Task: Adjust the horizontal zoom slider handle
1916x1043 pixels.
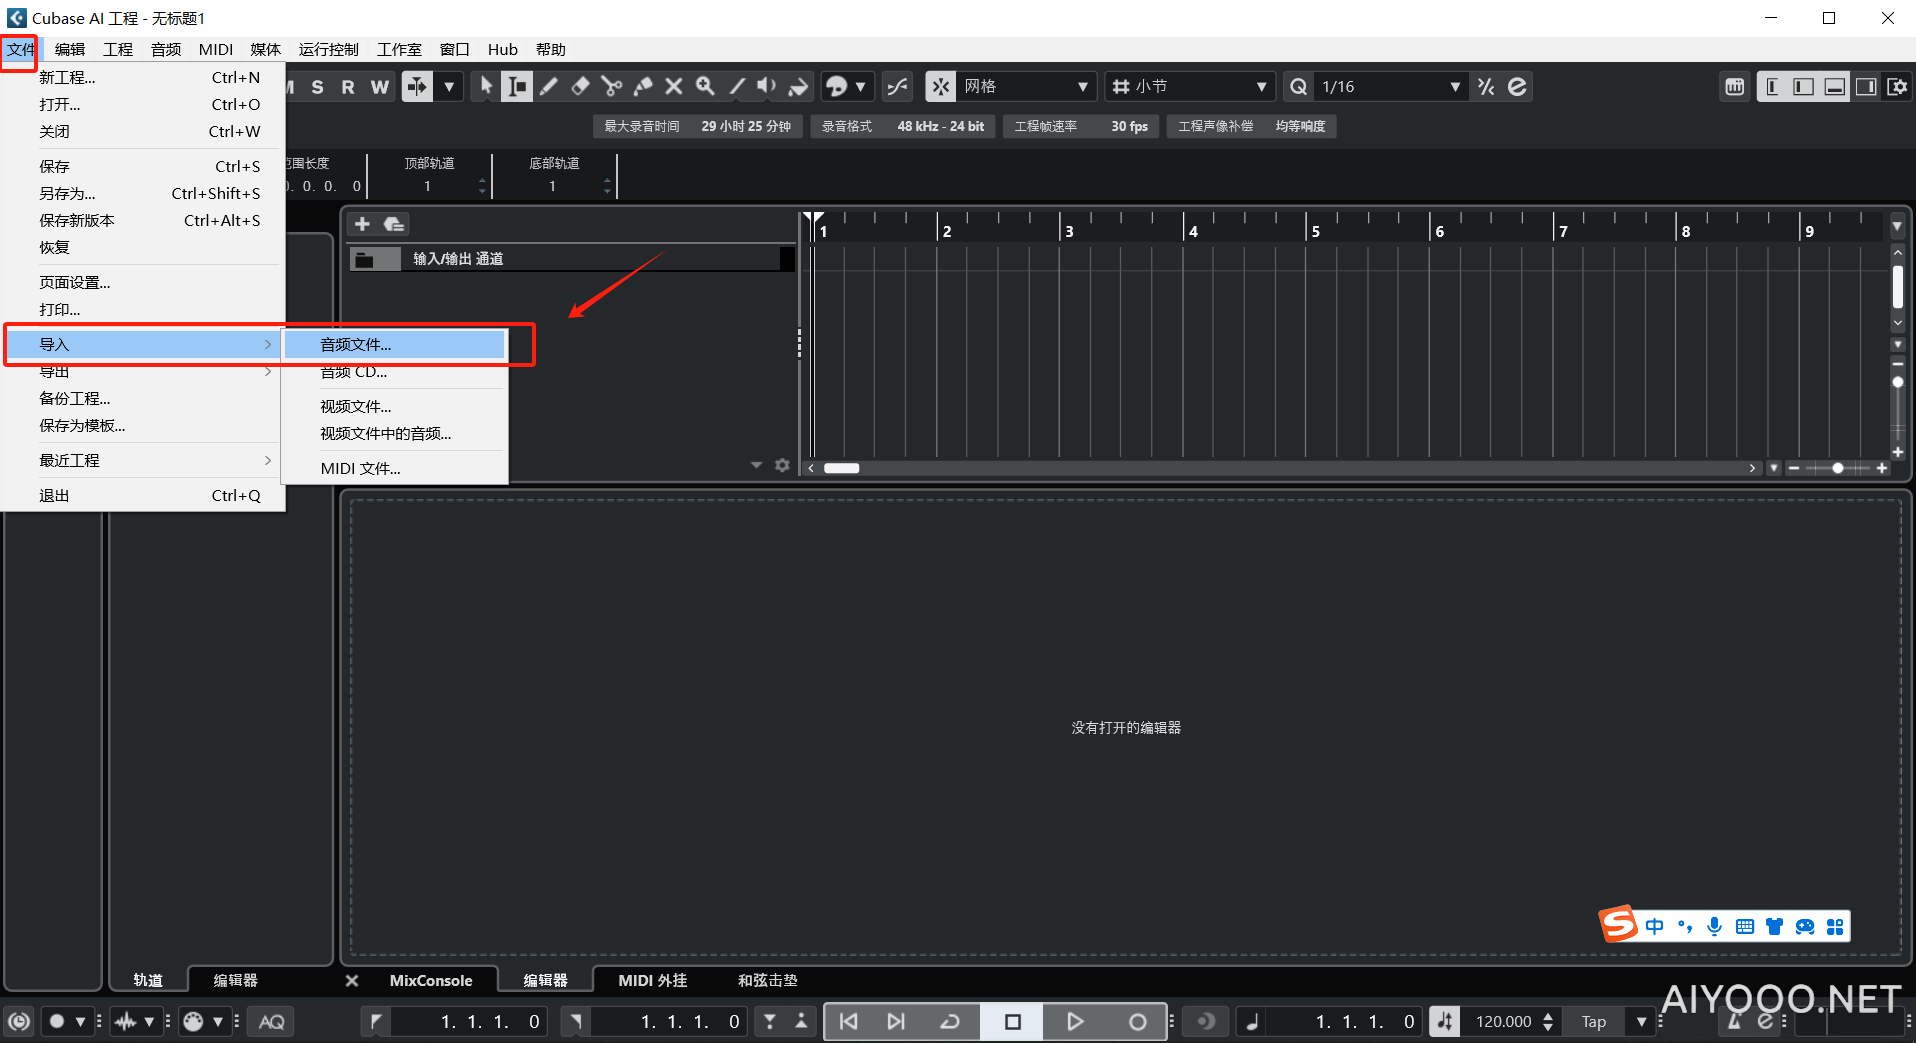Action: pos(1838,468)
